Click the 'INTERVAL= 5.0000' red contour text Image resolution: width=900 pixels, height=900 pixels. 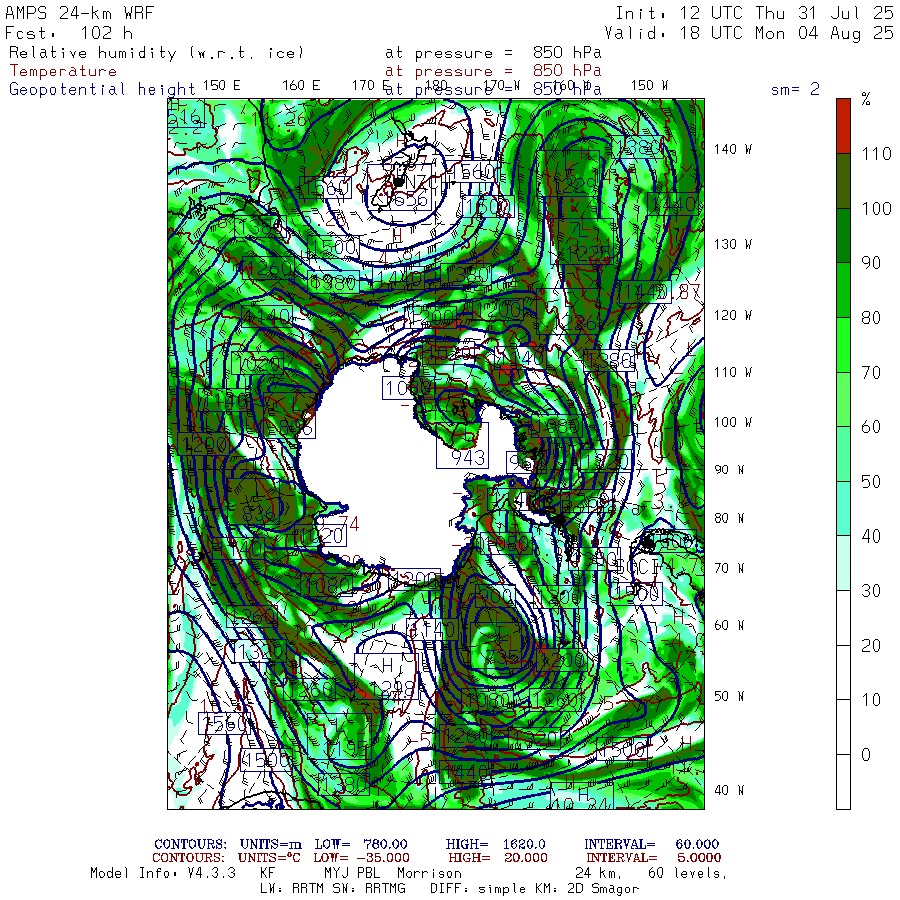(x=654, y=858)
